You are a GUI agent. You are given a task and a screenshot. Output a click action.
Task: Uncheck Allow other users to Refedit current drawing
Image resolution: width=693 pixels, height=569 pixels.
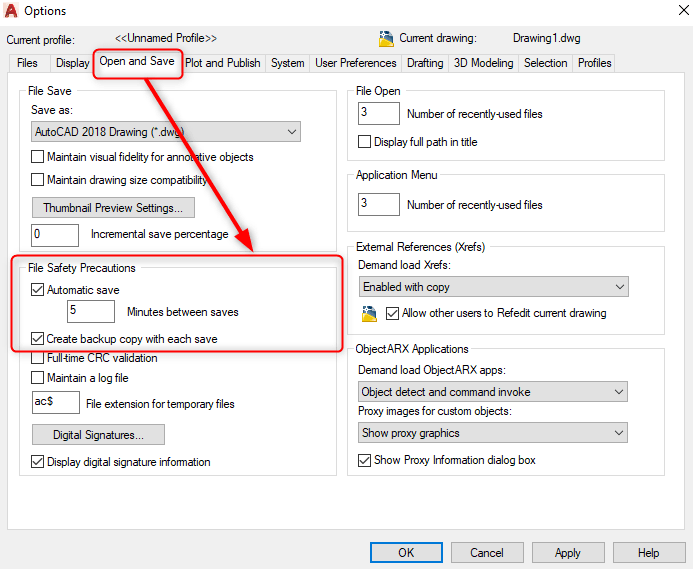pos(392,313)
